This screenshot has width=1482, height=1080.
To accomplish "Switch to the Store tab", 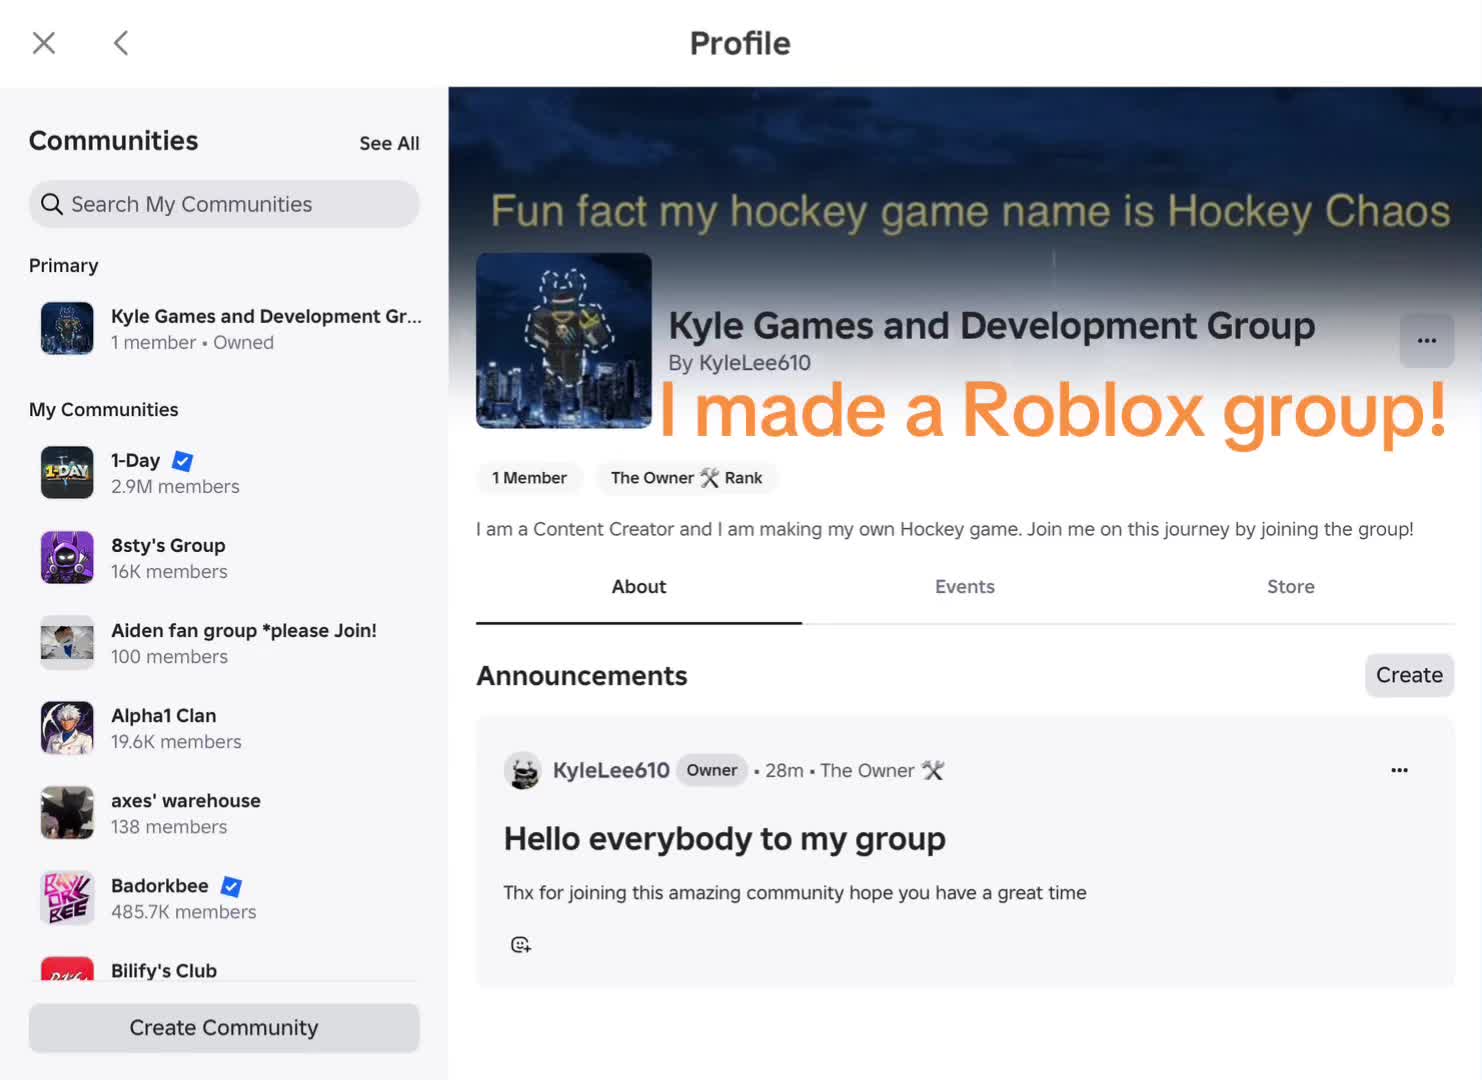I will [x=1291, y=587].
